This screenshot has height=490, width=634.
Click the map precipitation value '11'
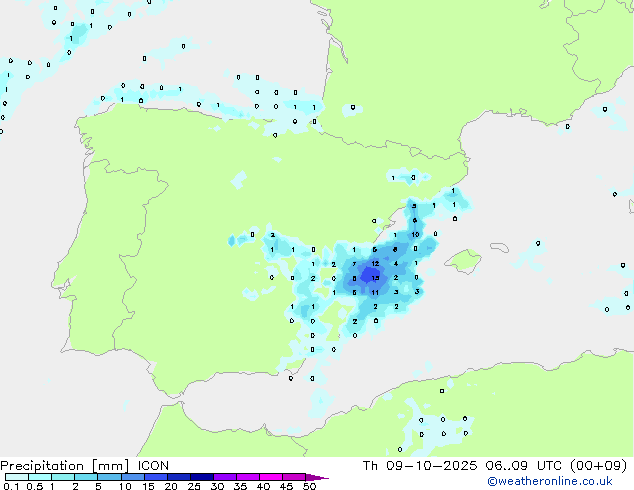tap(375, 293)
